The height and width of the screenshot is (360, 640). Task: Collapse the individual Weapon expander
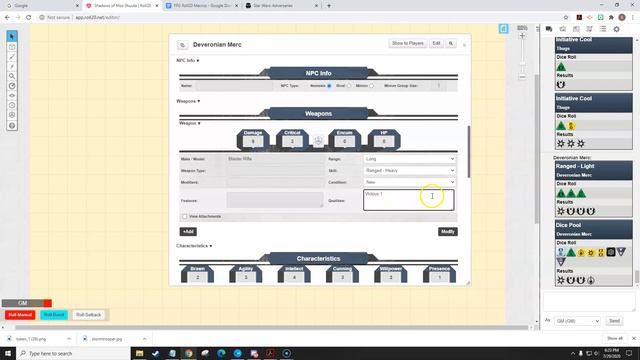(x=190, y=123)
